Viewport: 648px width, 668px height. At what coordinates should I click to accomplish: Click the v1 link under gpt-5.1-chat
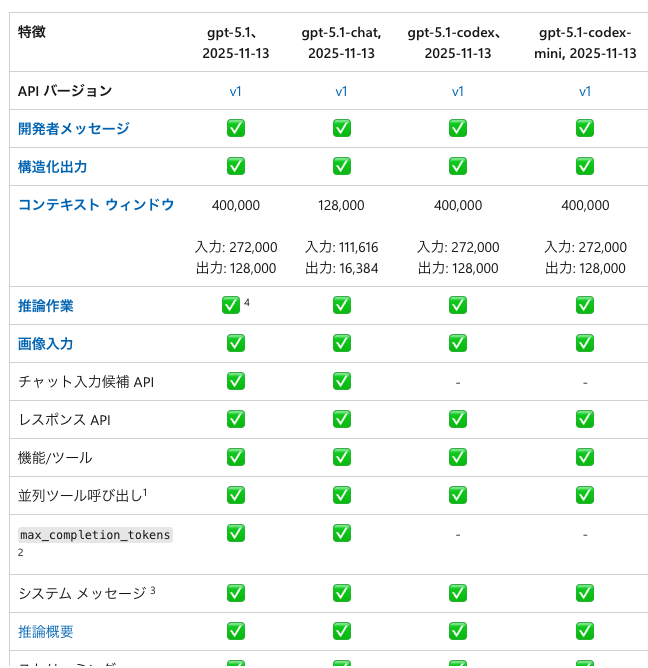tap(341, 91)
